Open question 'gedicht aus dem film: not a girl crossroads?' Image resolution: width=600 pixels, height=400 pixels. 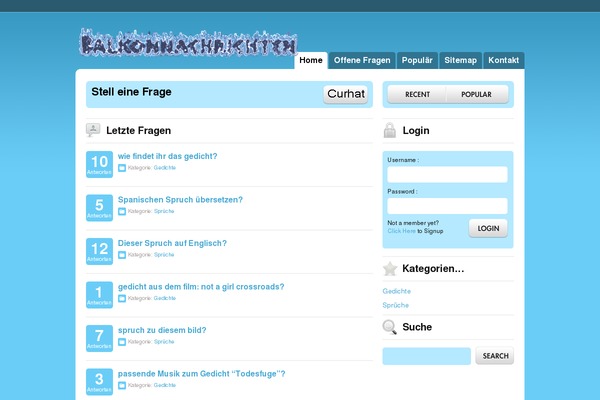[x=201, y=287]
